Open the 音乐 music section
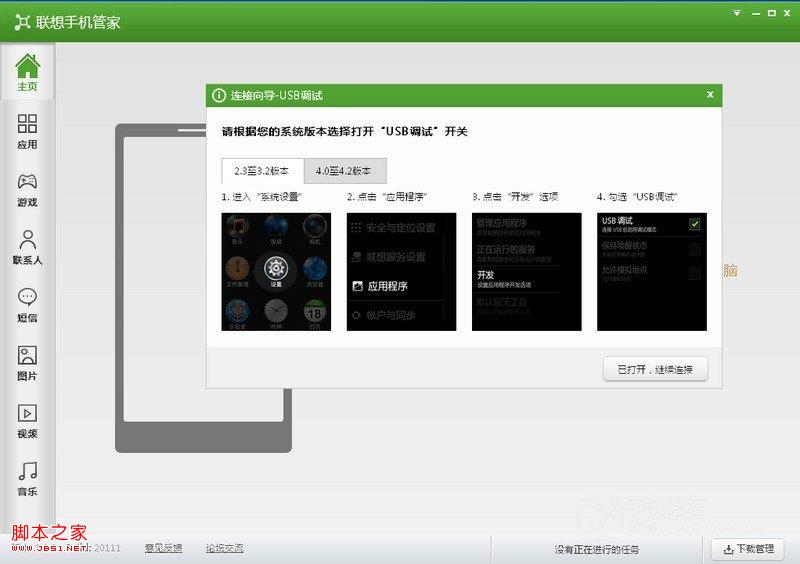800x564 pixels. pos(27,478)
